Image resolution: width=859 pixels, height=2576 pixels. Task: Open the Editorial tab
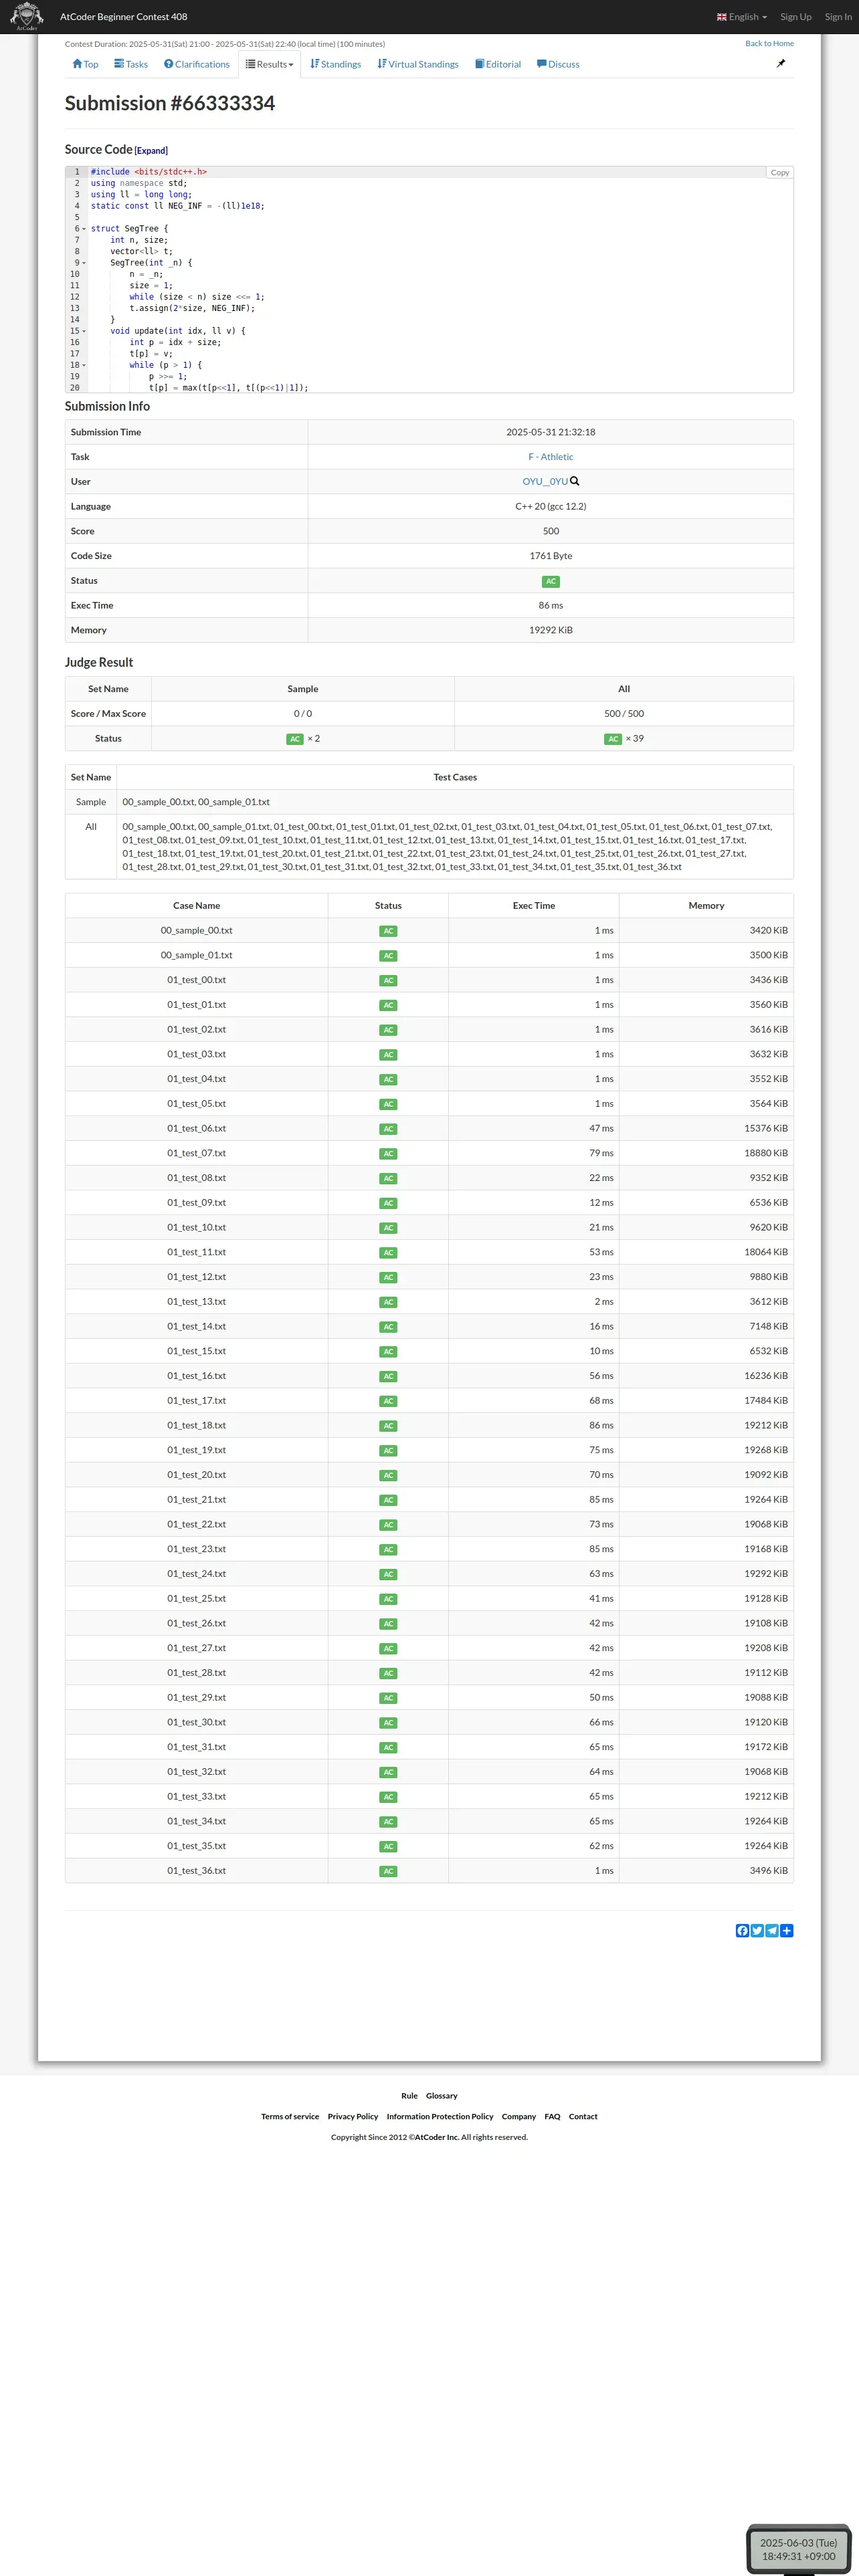(498, 64)
